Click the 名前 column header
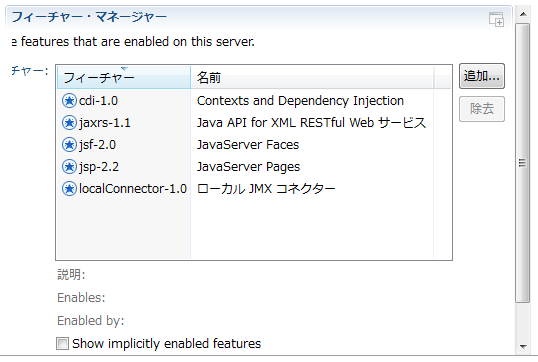538x362 pixels. coord(312,78)
